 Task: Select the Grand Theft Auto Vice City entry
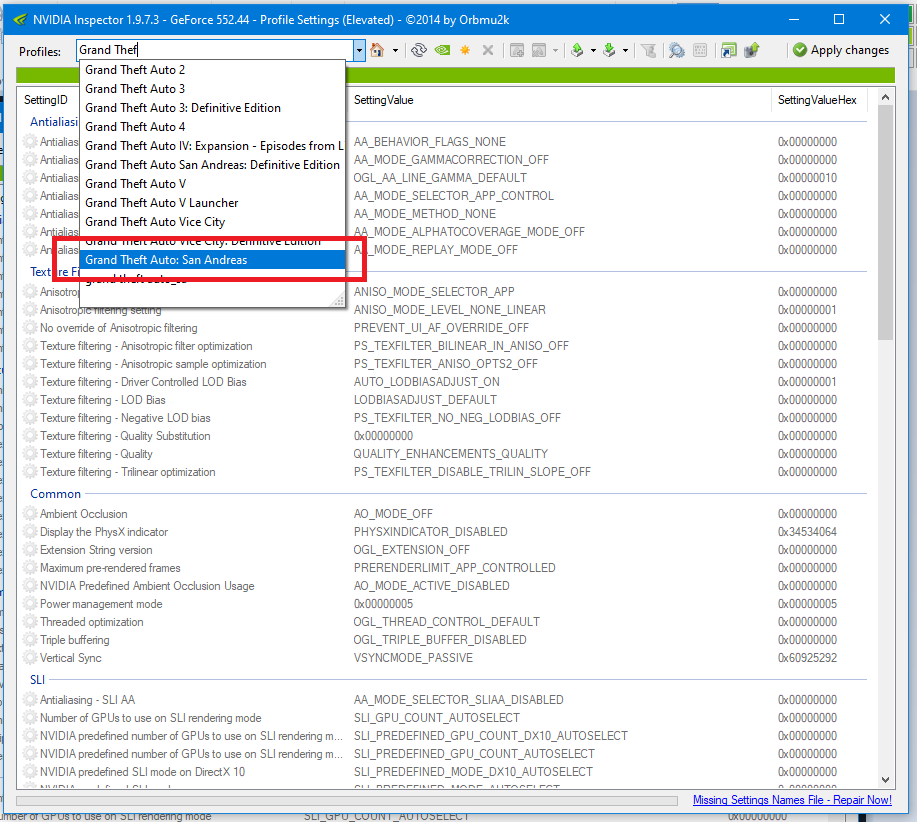click(212, 222)
